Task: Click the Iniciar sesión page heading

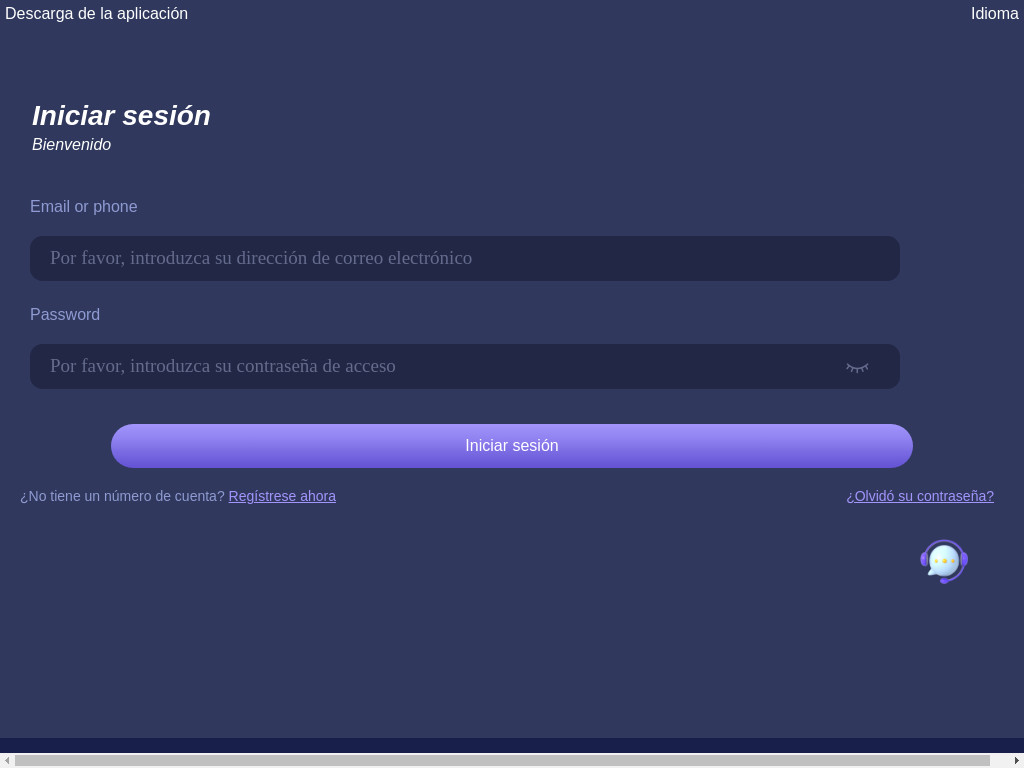Action: [121, 116]
